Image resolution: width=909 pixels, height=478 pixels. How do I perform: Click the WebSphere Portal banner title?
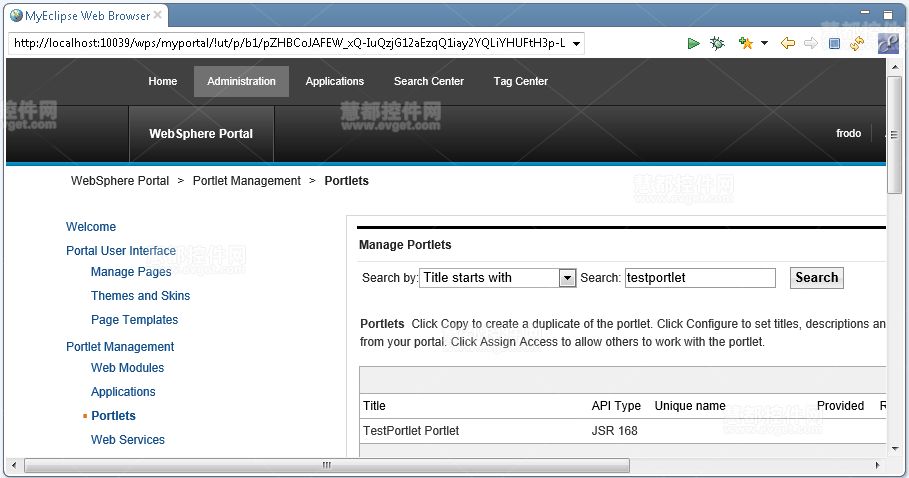tap(201, 134)
